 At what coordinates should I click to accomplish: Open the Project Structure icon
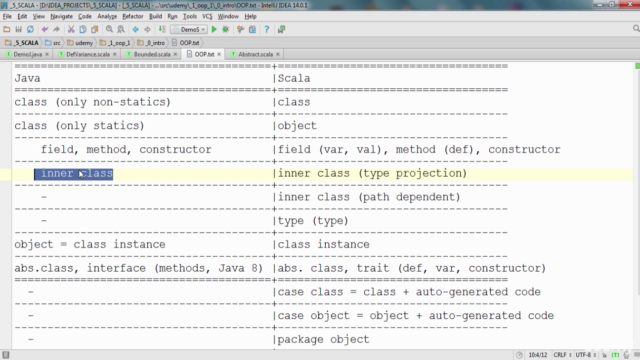click(x=252, y=29)
